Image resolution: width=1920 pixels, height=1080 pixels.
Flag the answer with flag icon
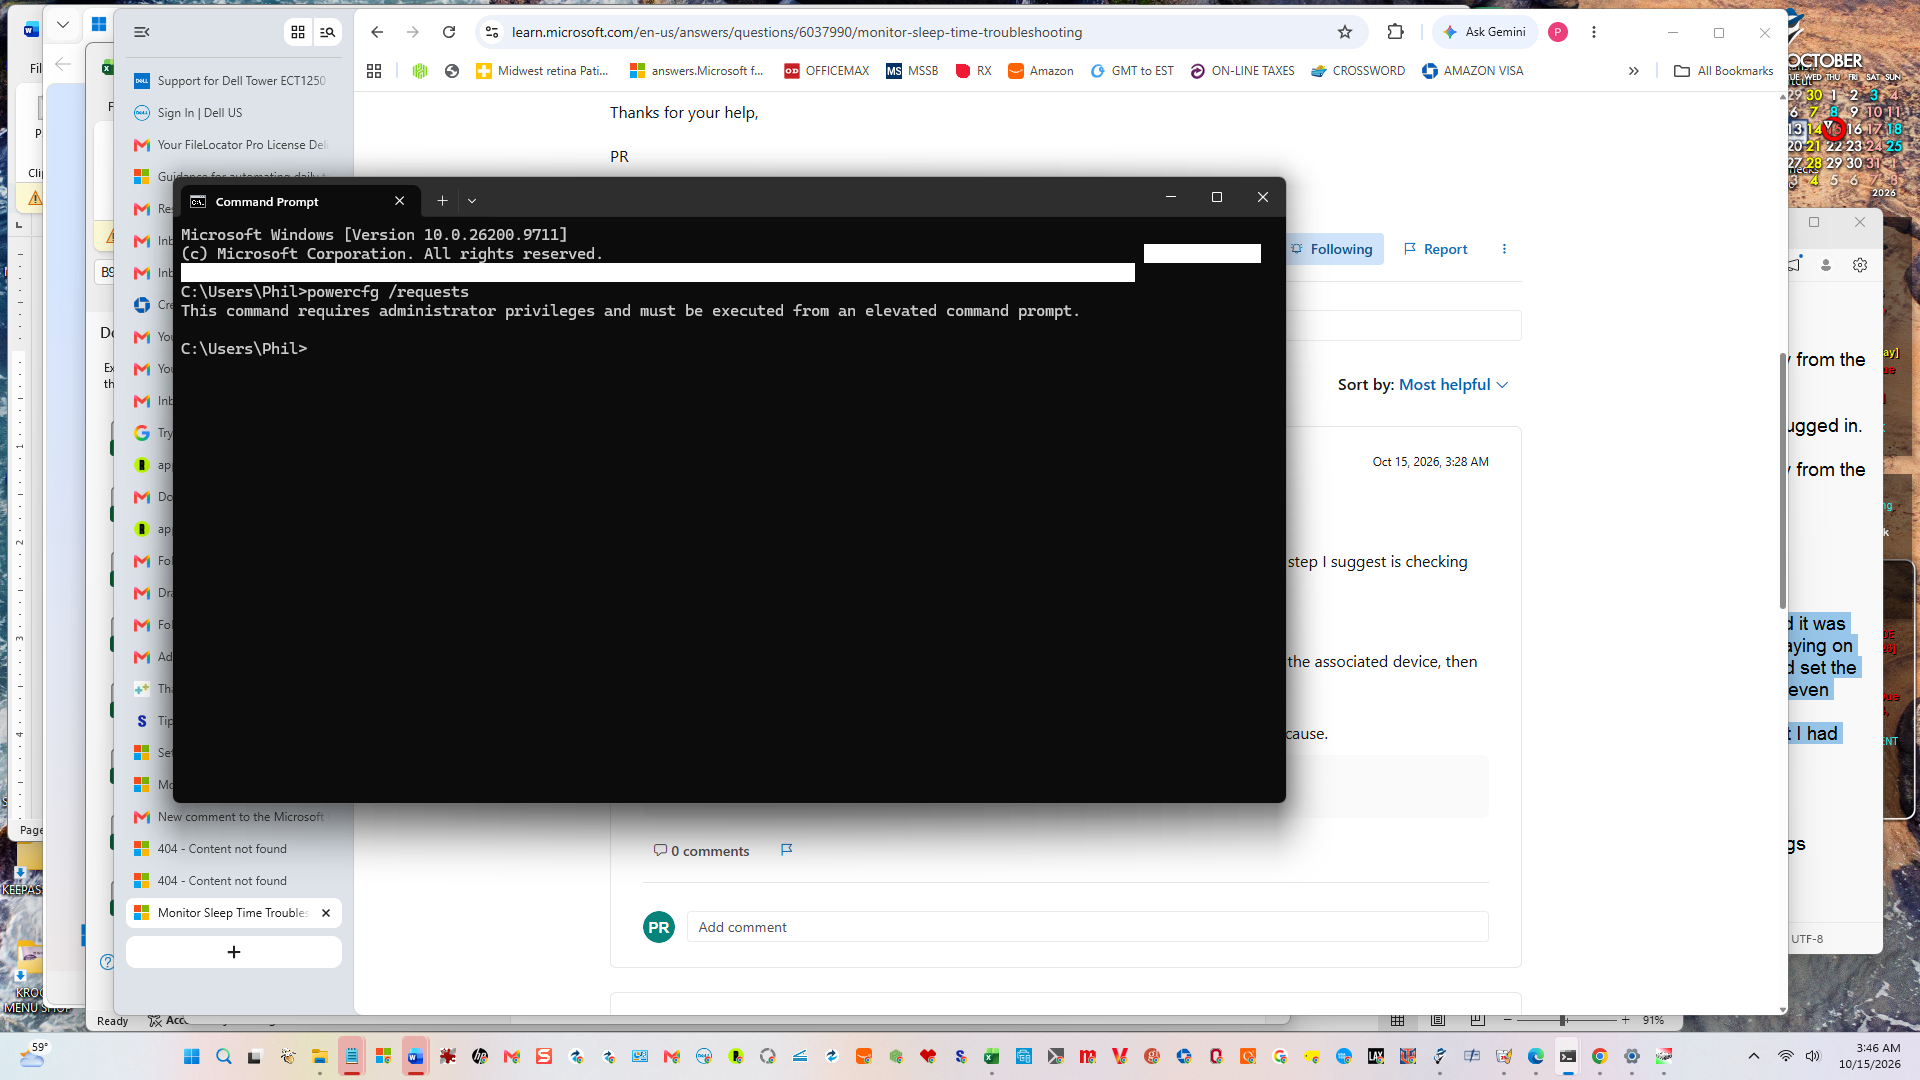click(787, 850)
